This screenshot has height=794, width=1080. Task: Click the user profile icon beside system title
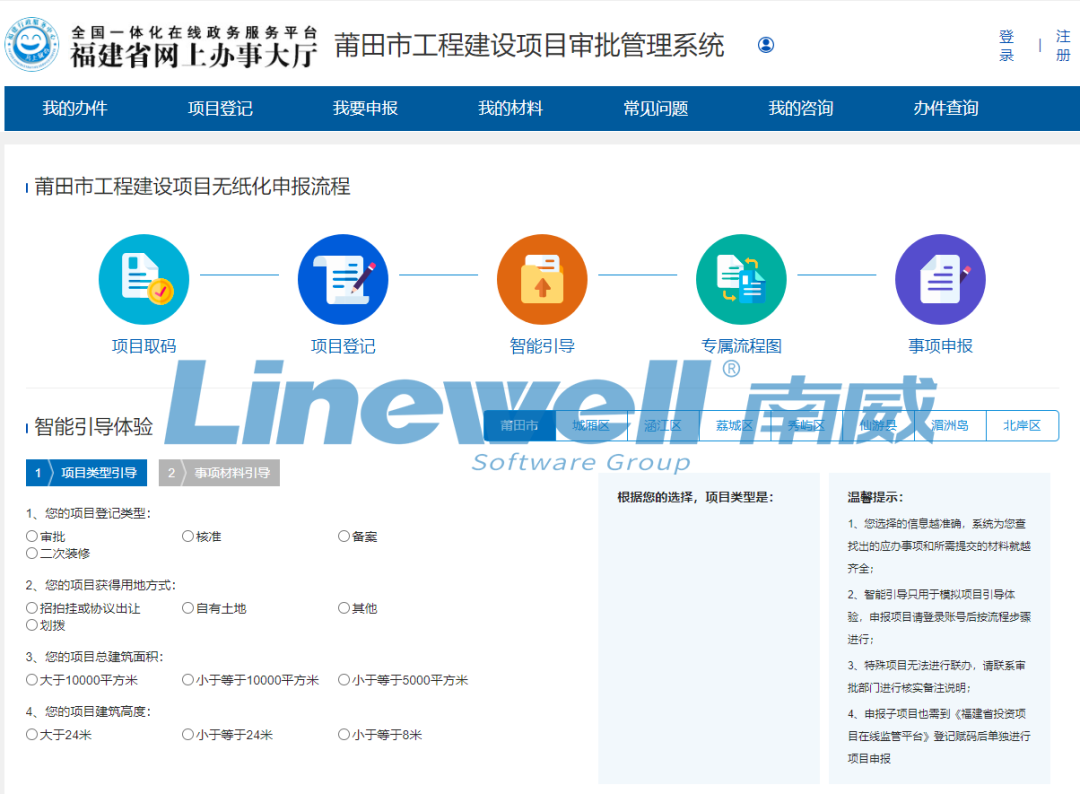pos(766,45)
